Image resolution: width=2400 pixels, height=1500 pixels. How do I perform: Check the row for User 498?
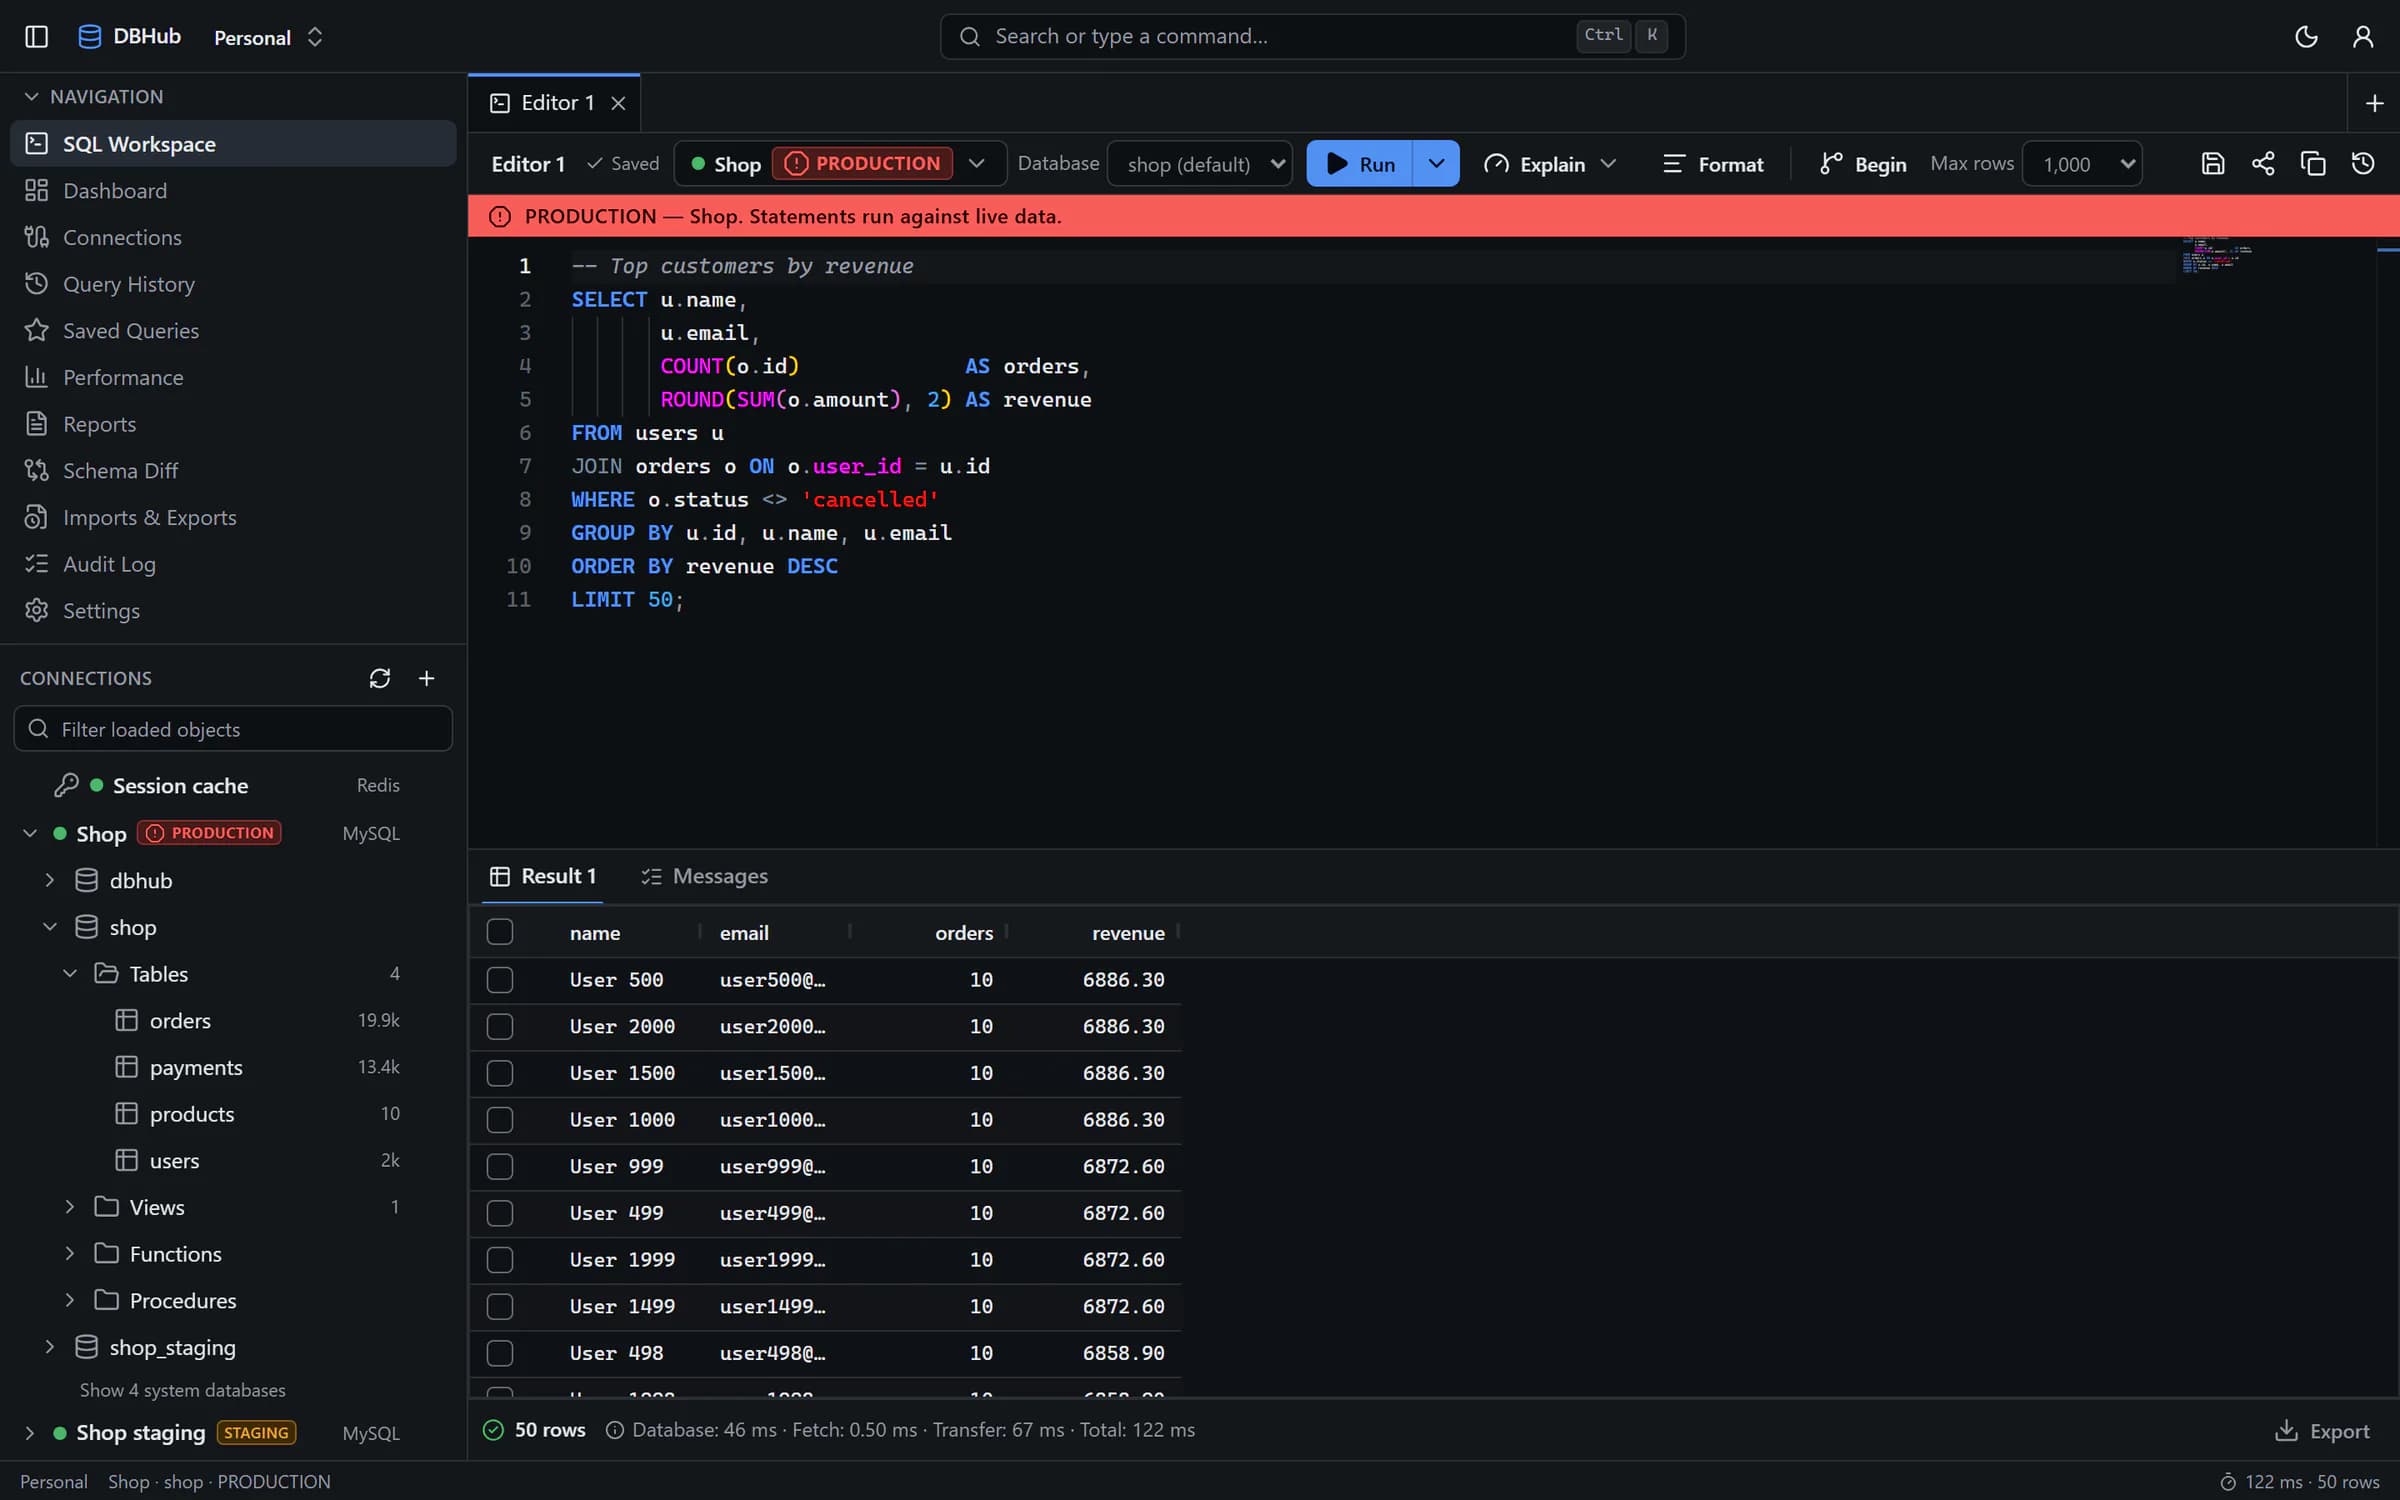(x=500, y=1353)
